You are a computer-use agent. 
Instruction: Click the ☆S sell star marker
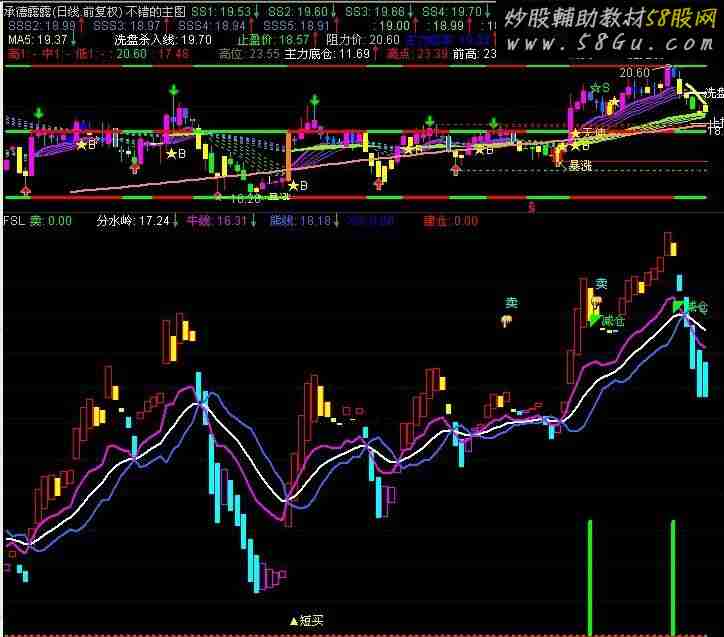[x=600, y=87]
